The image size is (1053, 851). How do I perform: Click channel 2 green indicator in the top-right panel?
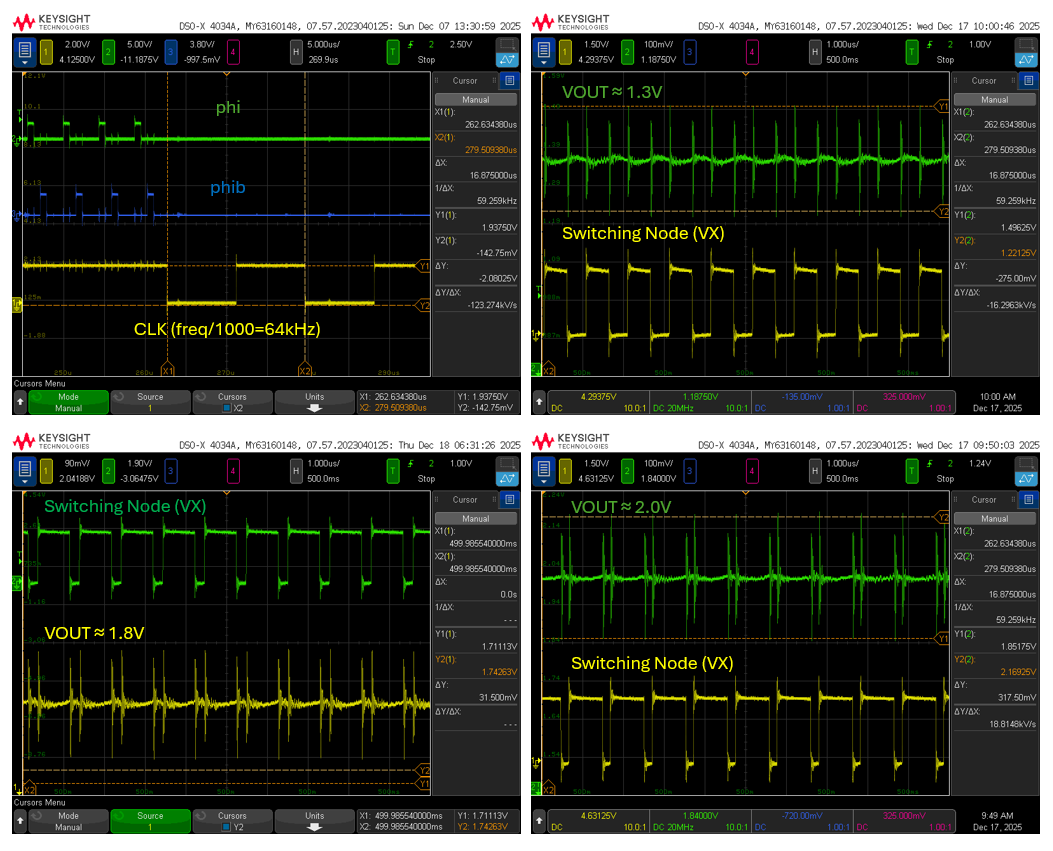(x=629, y=50)
